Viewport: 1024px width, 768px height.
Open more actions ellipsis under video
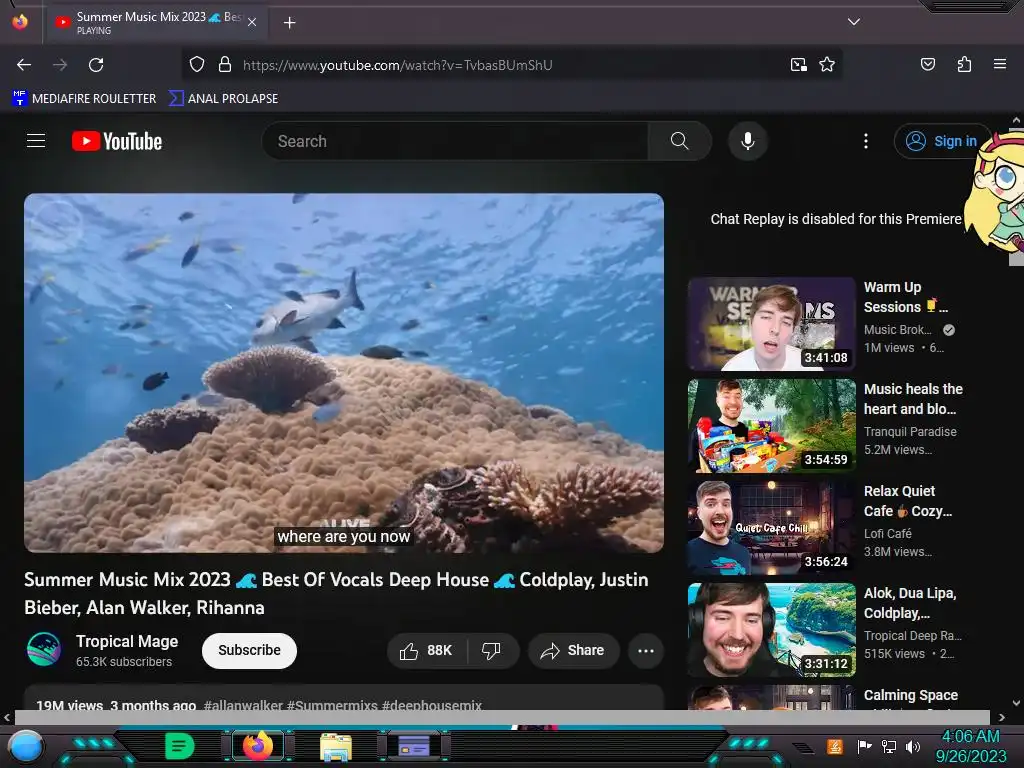(645, 650)
